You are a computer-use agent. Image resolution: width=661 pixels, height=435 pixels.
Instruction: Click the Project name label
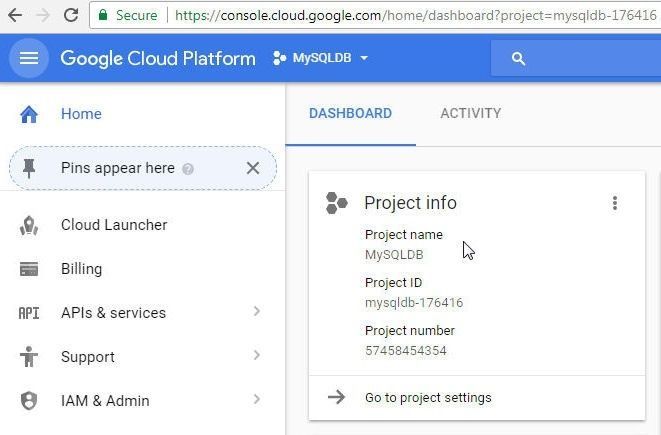(404, 235)
